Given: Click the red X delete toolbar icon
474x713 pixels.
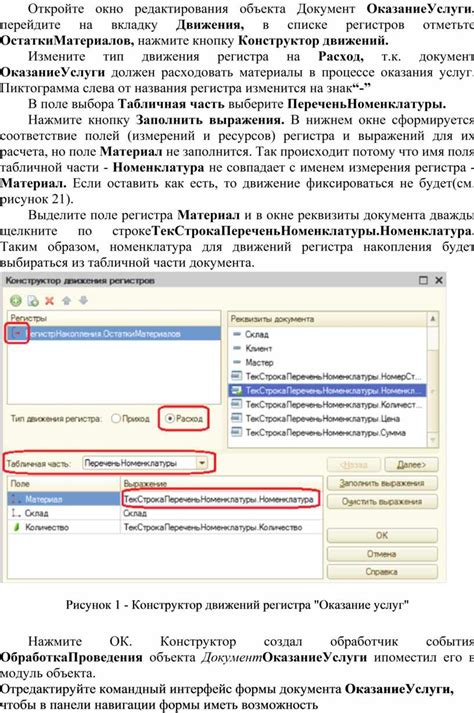Looking at the screenshot, I should (50, 301).
